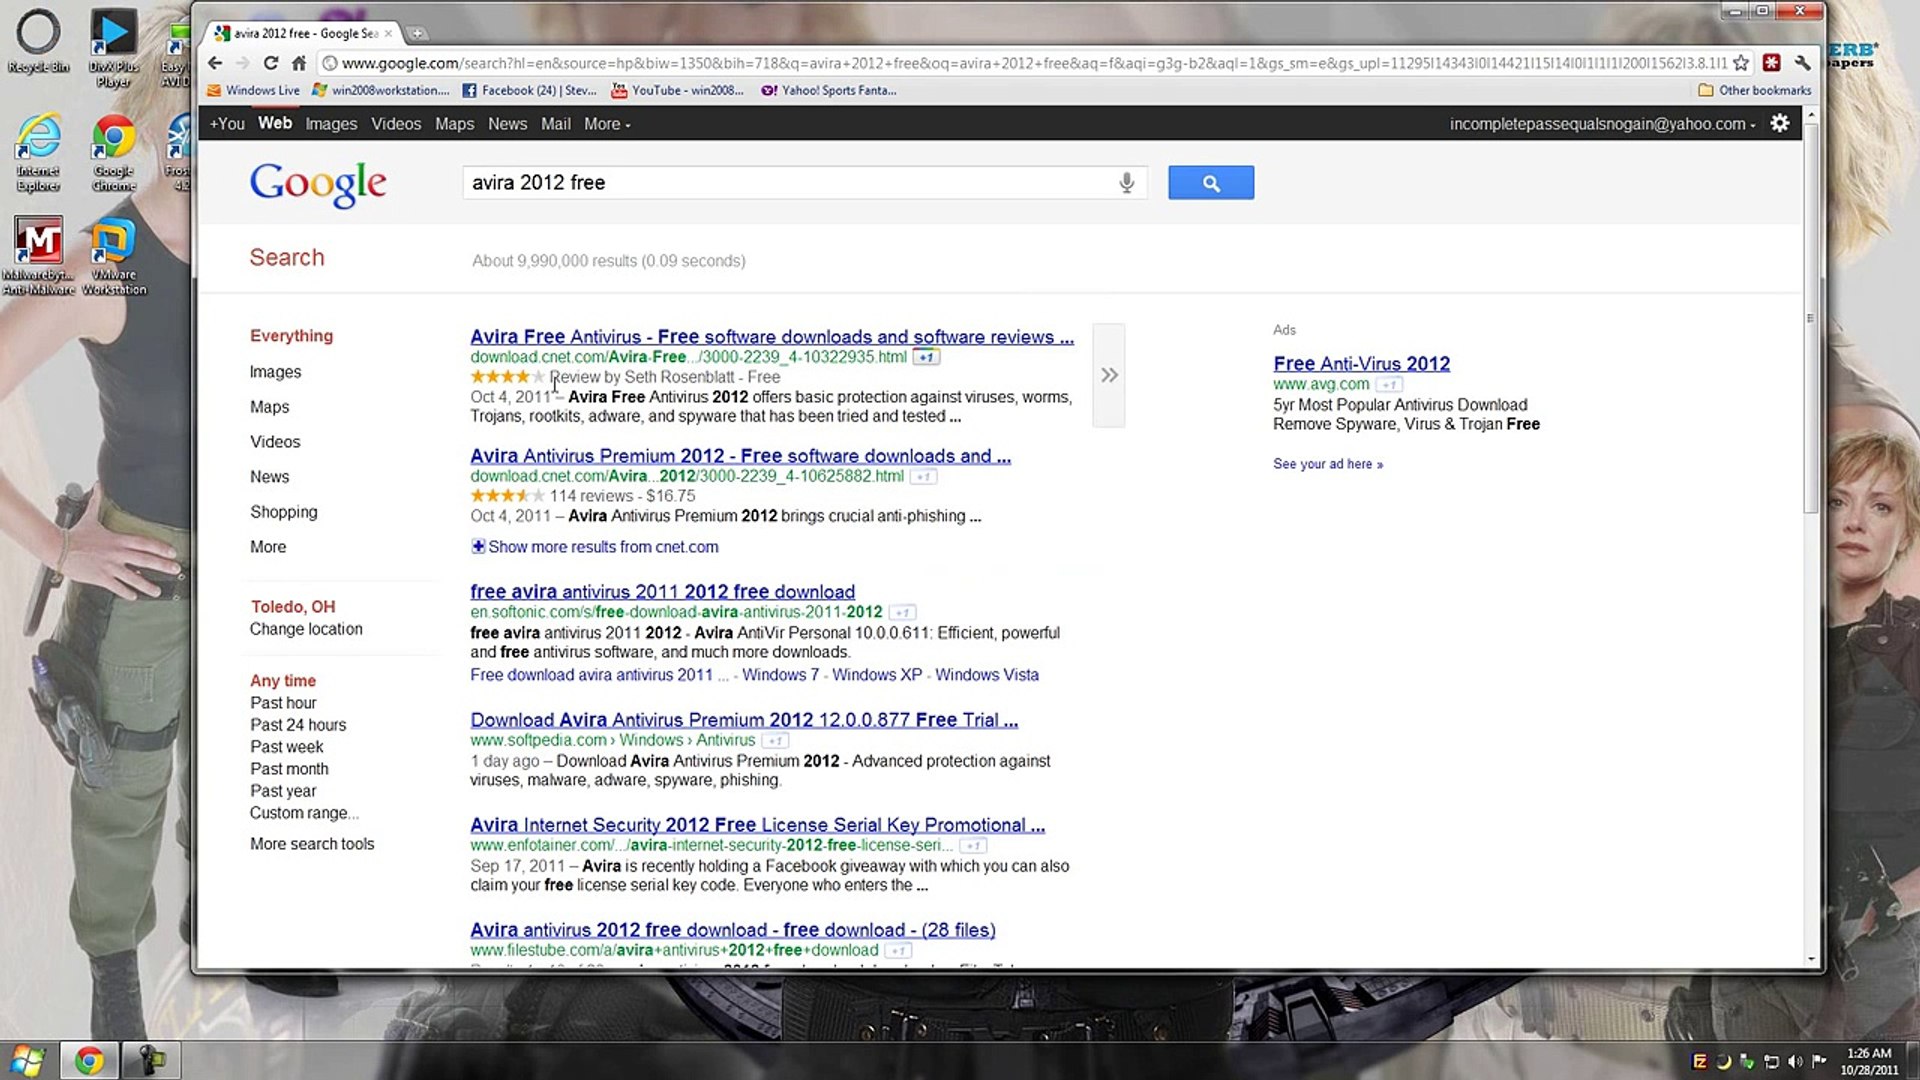Bookmark page with star icon
Image resolution: width=1920 pixels, height=1080 pixels.
pos(1741,63)
